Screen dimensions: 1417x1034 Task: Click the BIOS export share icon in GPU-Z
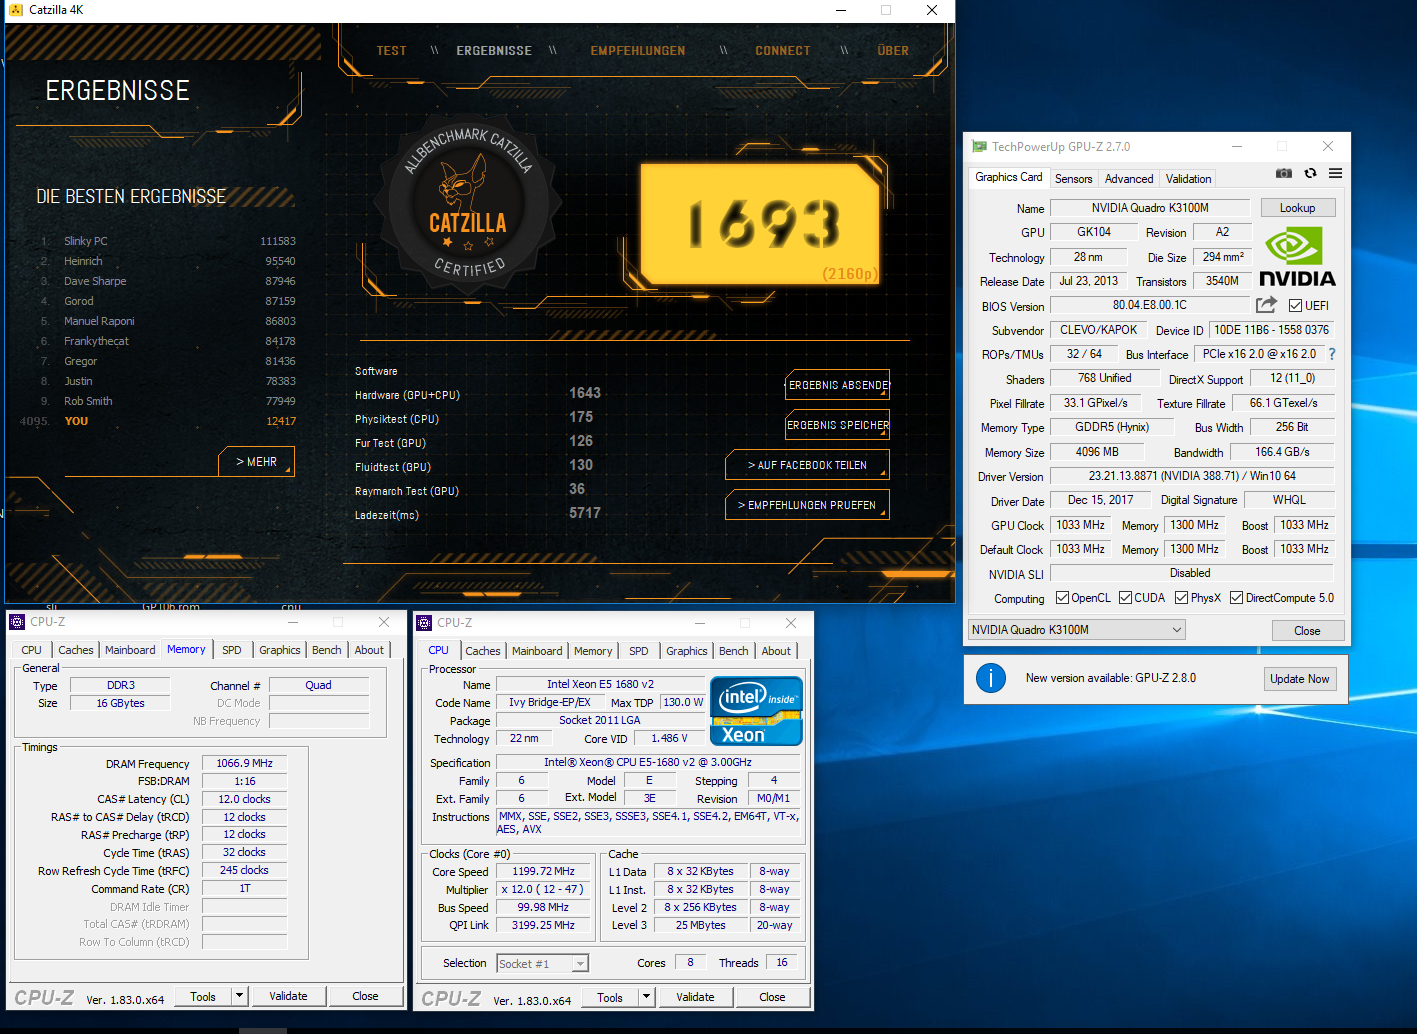coord(1266,305)
